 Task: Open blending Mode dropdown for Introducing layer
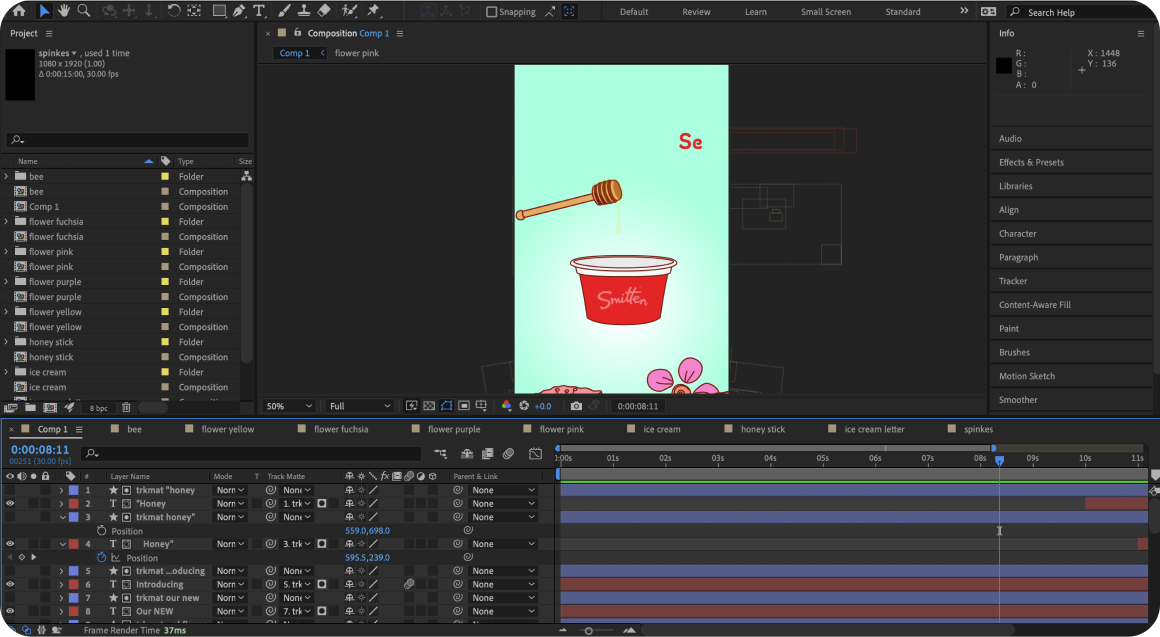[230, 584]
